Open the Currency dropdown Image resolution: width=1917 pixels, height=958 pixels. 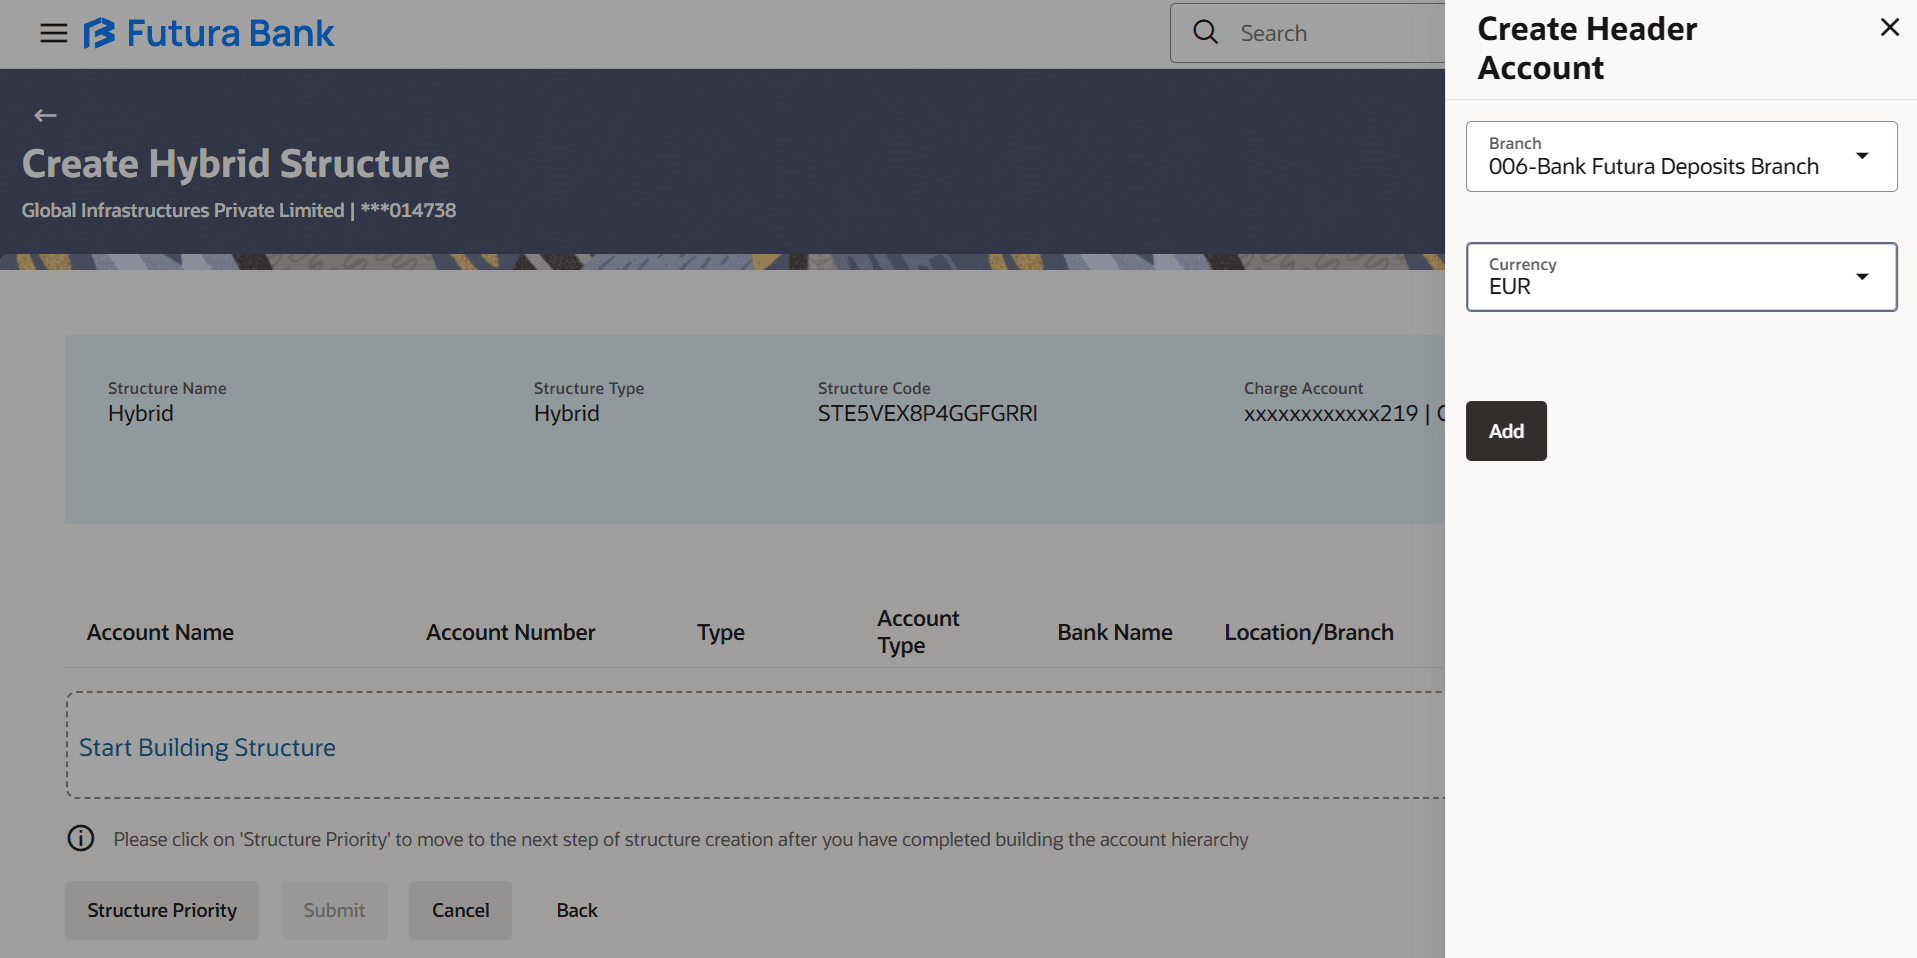1681,277
